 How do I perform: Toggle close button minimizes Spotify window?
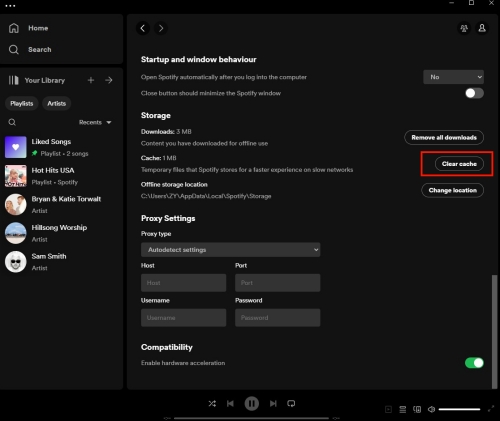[x=474, y=93]
